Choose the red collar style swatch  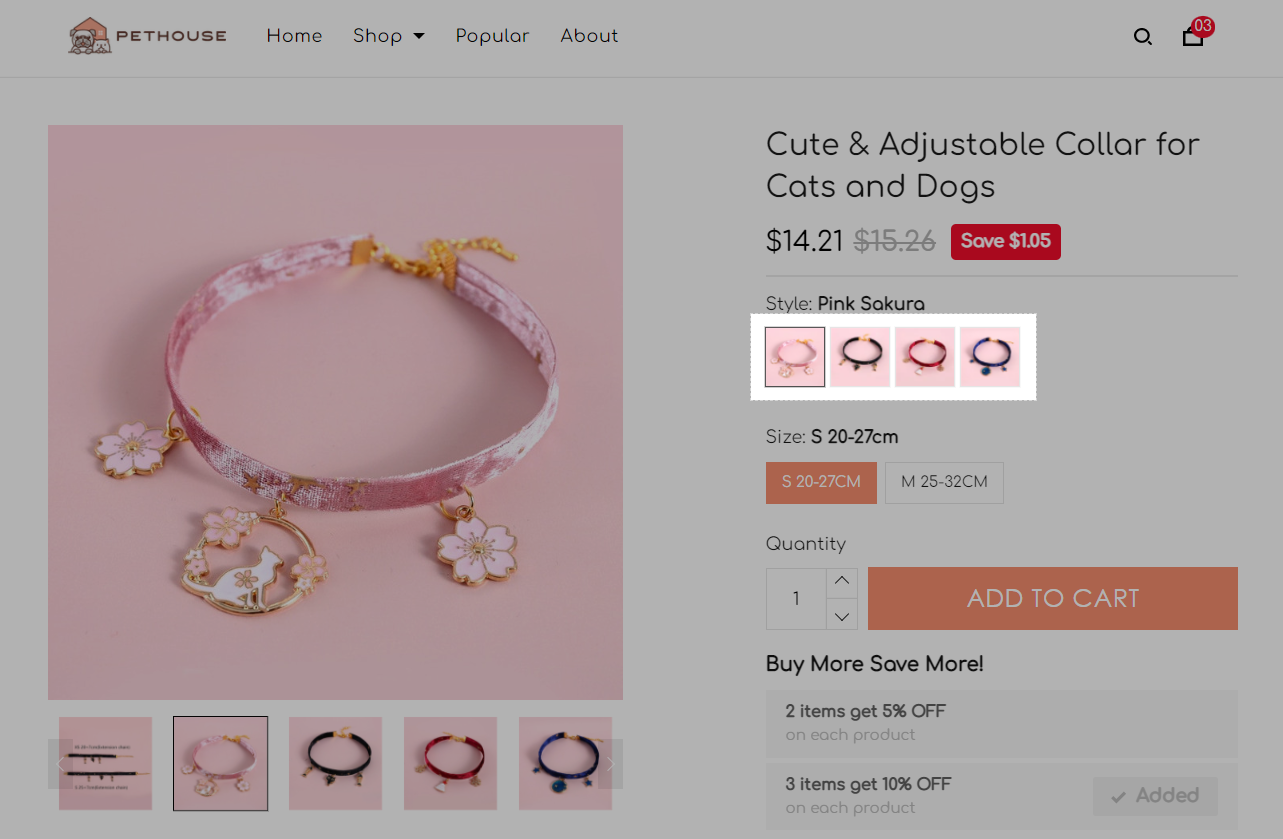pyautogui.click(x=925, y=357)
